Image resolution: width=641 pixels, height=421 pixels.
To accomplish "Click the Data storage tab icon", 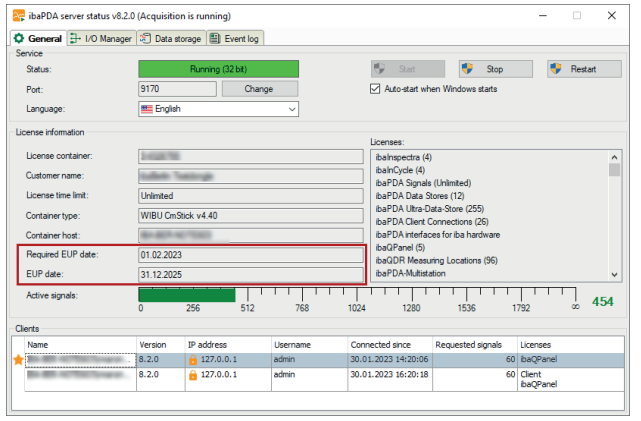I will [146, 38].
